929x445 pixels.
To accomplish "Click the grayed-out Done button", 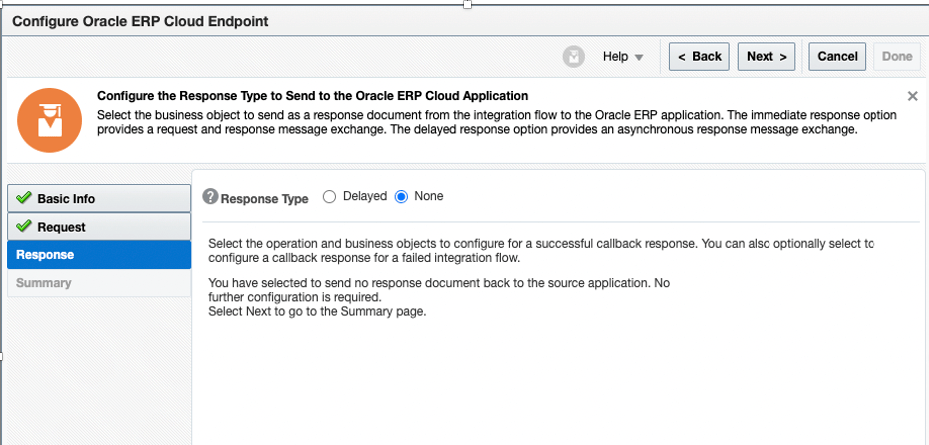I will pos(897,57).
